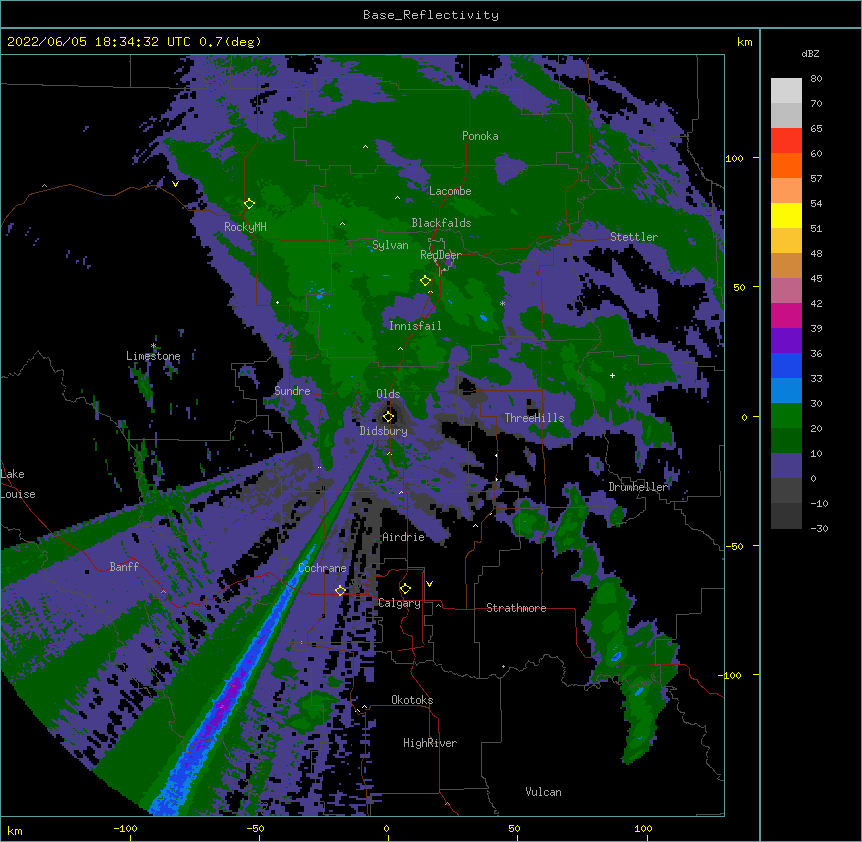Click the Lake Louise label
The height and width of the screenshot is (842, 862).
[x=18, y=484]
